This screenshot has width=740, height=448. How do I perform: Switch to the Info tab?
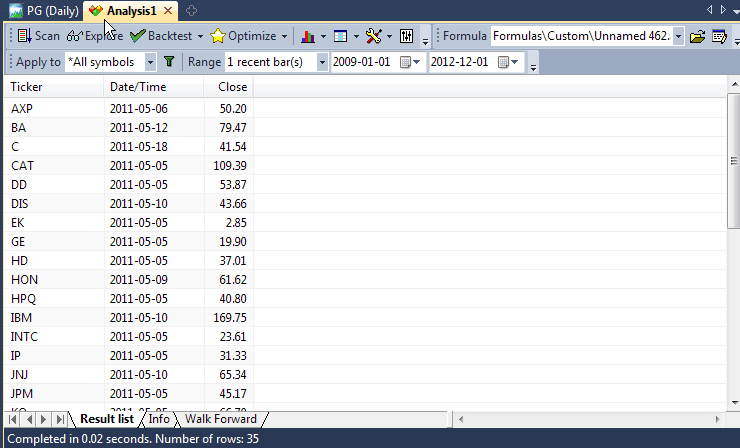pos(159,419)
